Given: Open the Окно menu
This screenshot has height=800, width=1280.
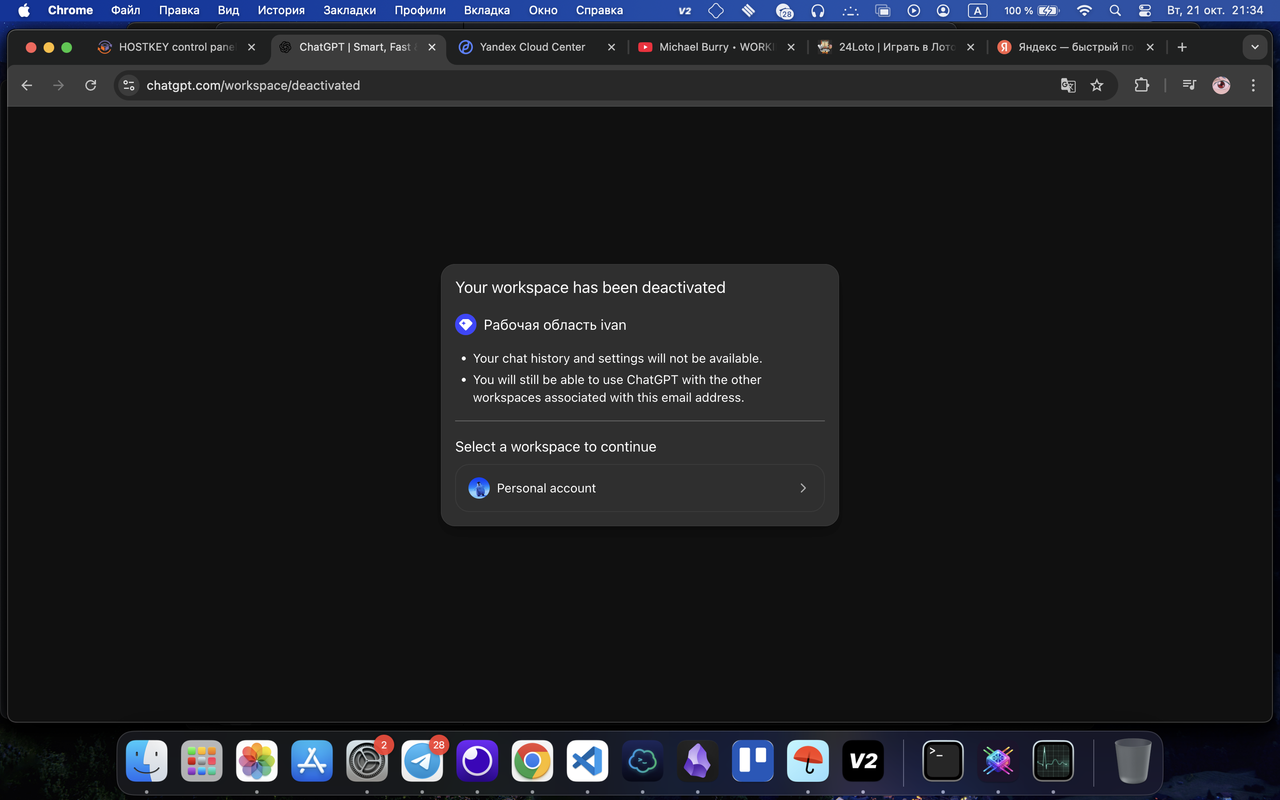Looking at the screenshot, I should (543, 10).
